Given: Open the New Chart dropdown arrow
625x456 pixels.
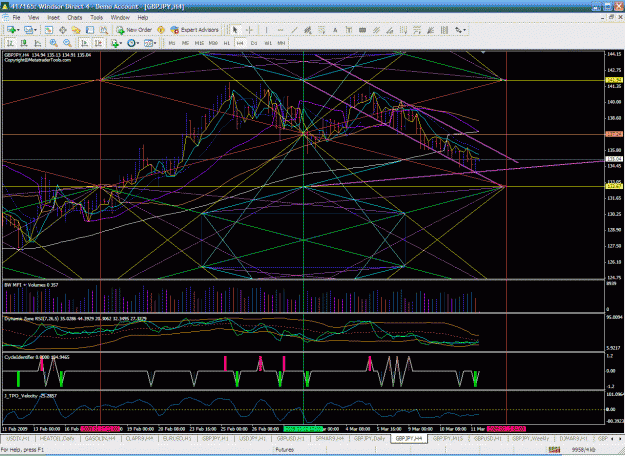Looking at the screenshot, I should (x=18, y=30).
